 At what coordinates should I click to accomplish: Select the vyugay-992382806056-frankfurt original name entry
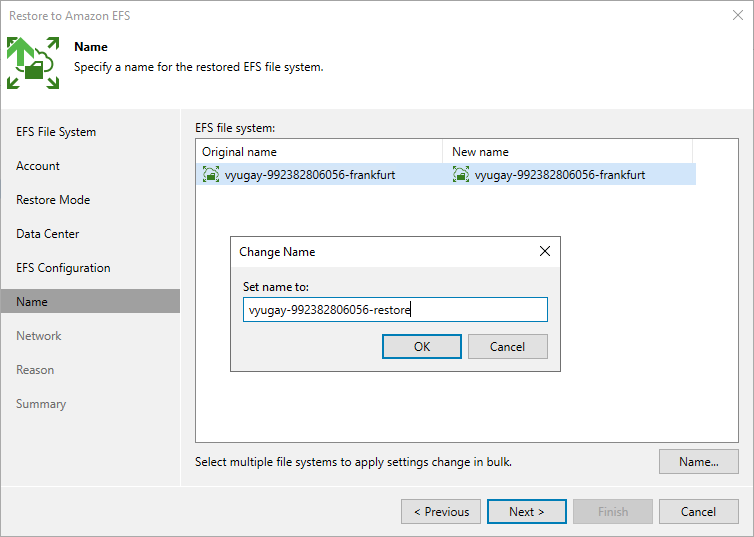tap(310, 175)
